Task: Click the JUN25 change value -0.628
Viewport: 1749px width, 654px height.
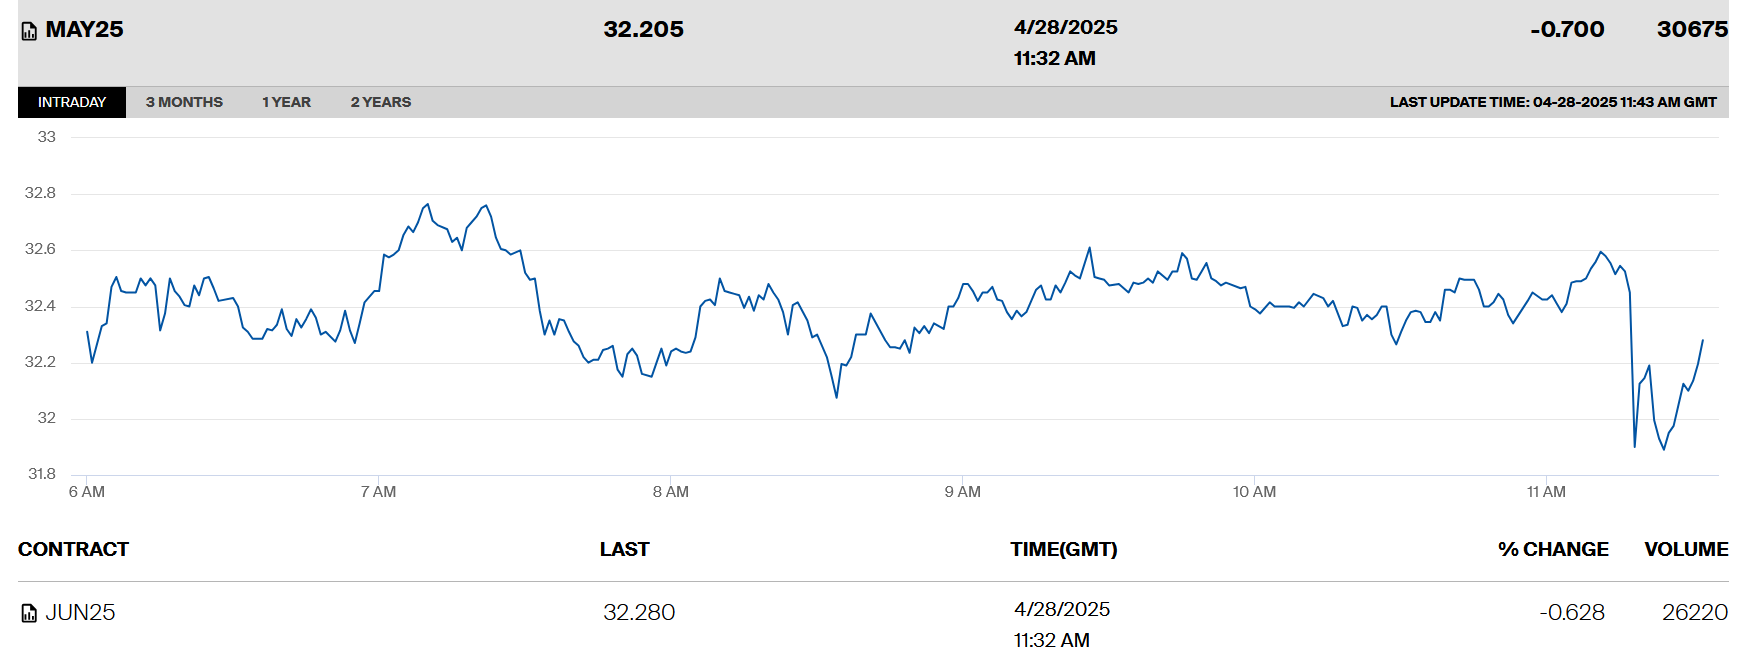Action: point(1571,612)
